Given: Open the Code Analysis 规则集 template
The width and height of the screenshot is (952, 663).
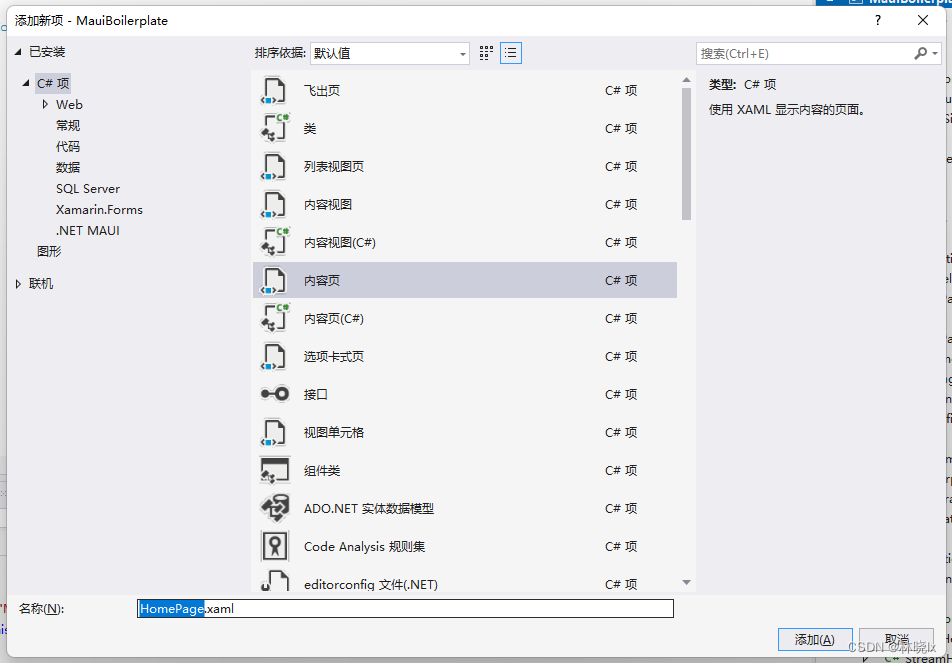Looking at the screenshot, I should [x=274, y=546].
